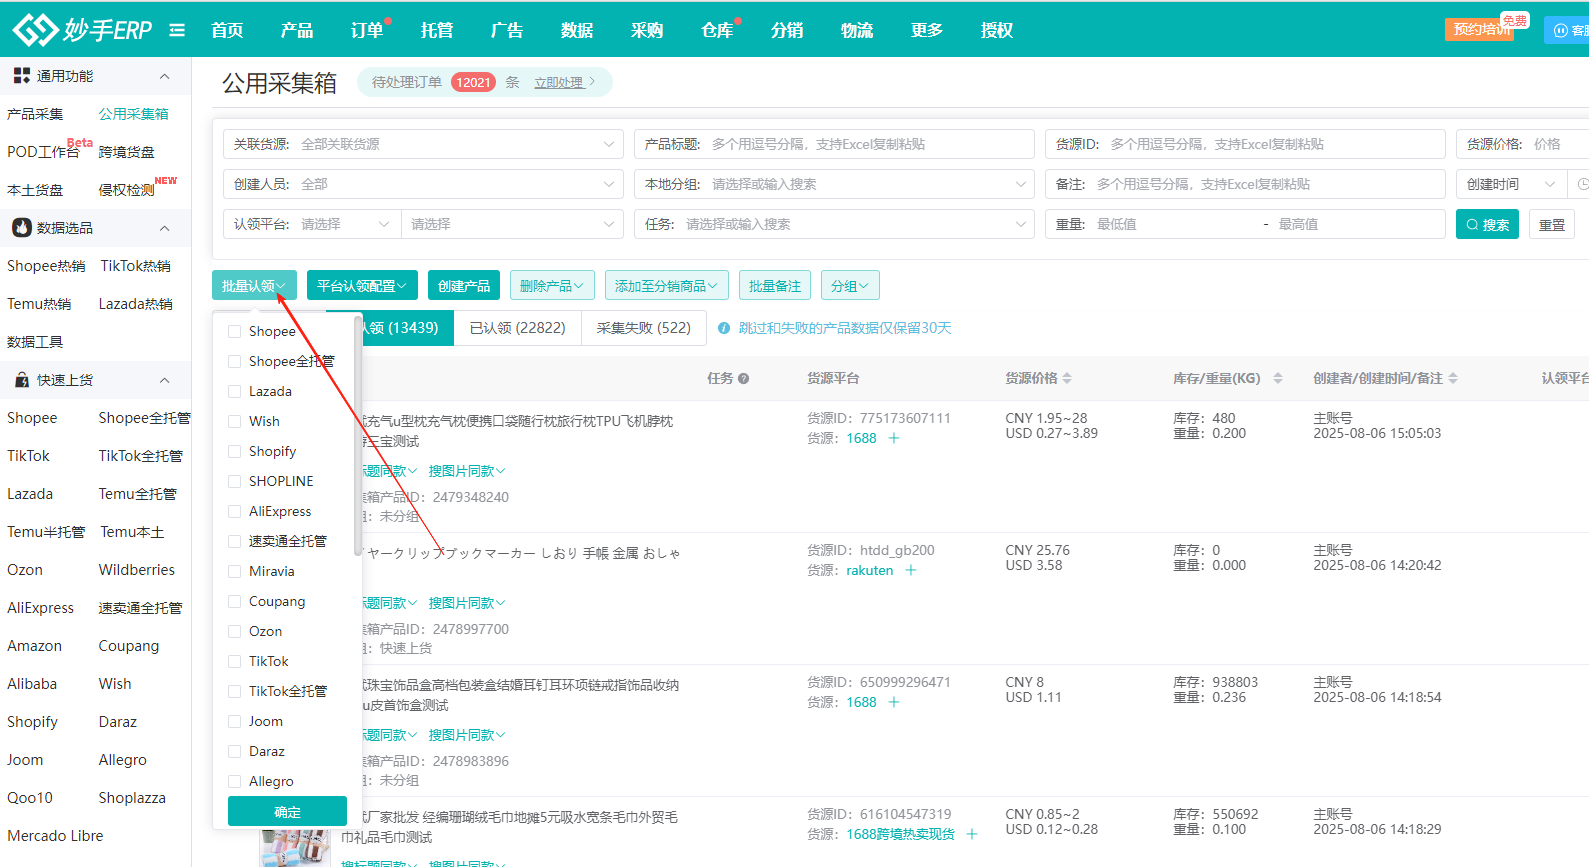Check the TikTok全托管 checkbox in dropdown

tap(234, 691)
